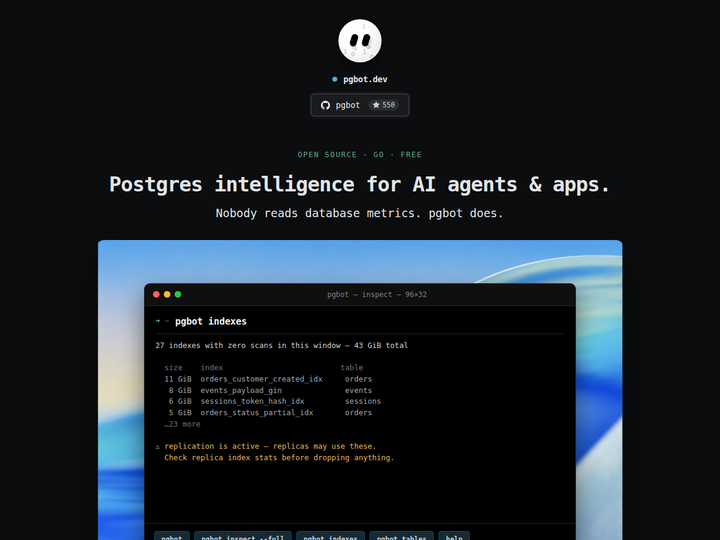Screen dimensions: 720x540
Task: Click the 'Postgres intelligence for AI agents & apps.' heading
Action: pyautogui.click(x=360, y=185)
